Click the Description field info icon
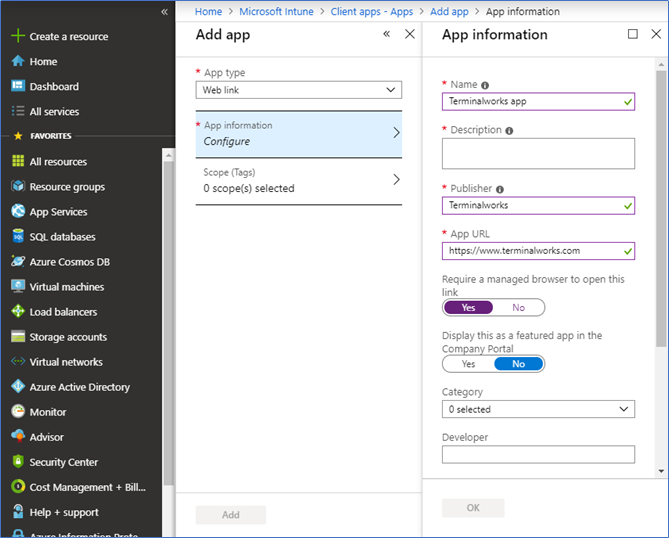 click(x=509, y=131)
